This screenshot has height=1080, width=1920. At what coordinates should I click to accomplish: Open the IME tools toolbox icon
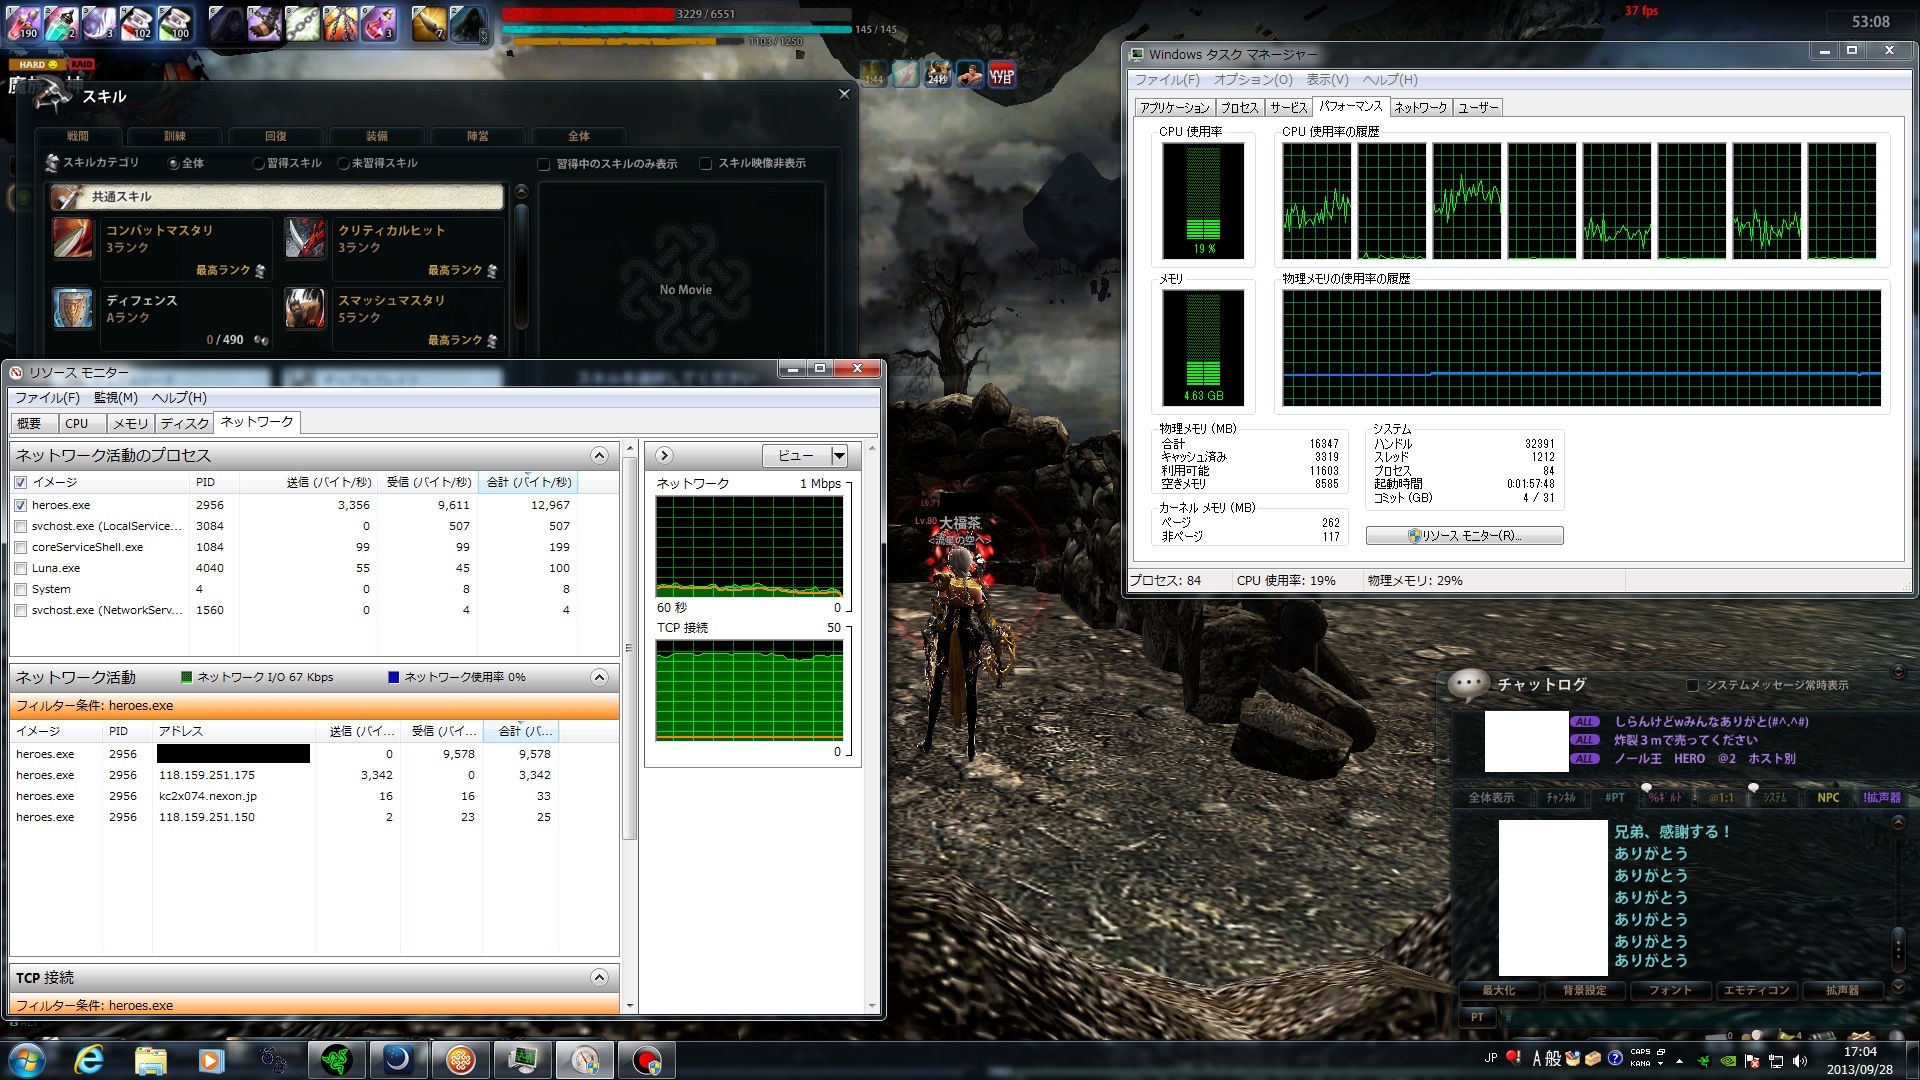[x=1594, y=1058]
